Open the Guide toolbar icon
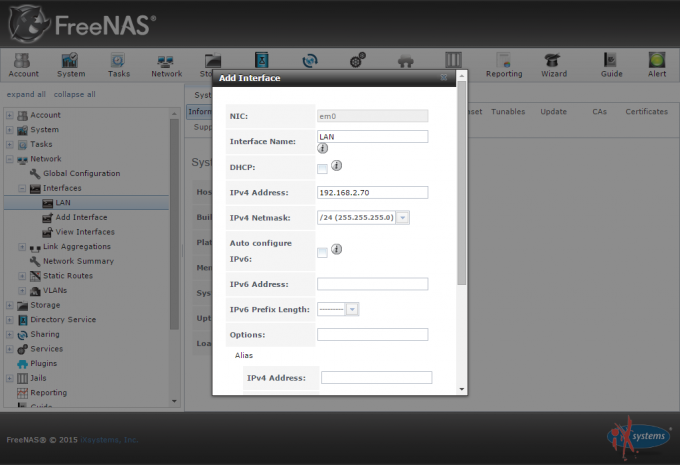This screenshot has width=680, height=465. click(x=610, y=64)
